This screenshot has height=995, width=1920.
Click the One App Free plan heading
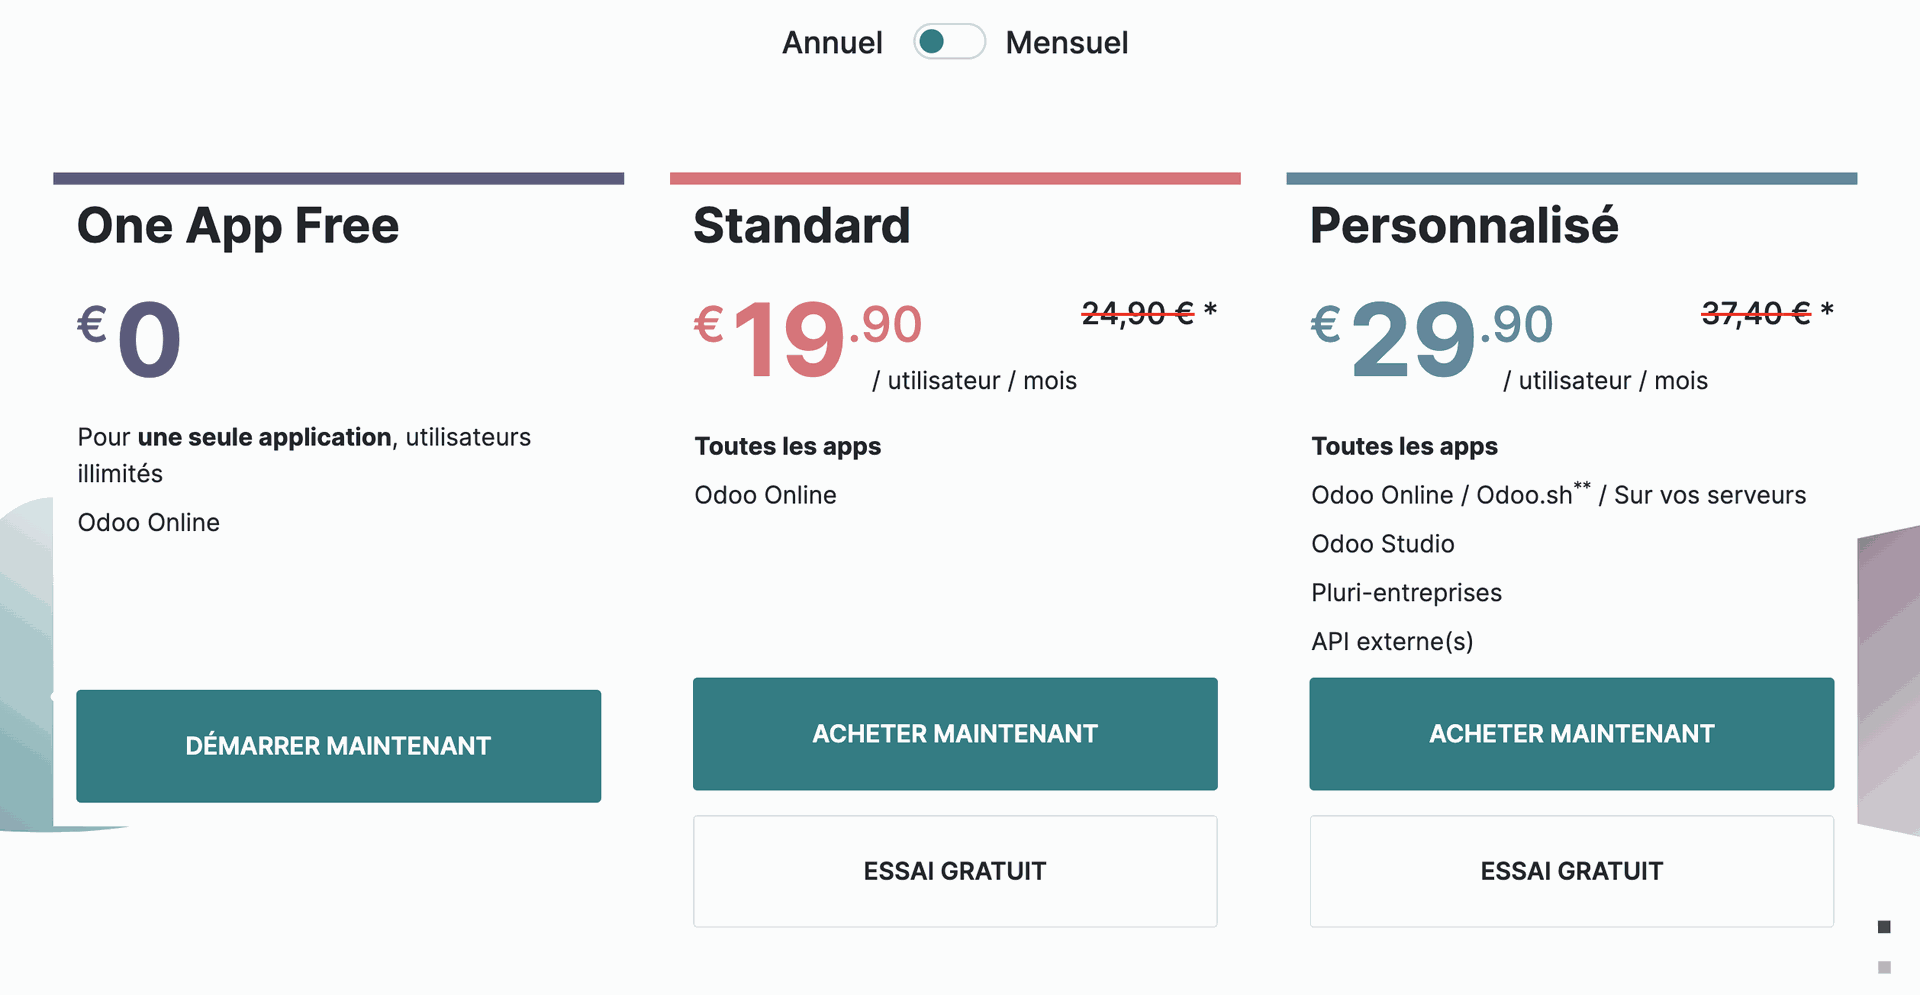point(238,226)
